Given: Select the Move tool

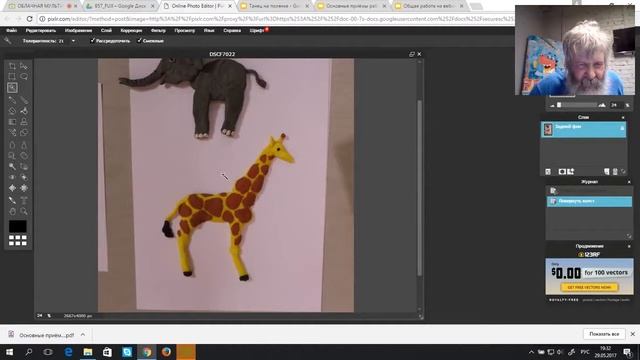Looking at the screenshot, I should pos(24,66).
